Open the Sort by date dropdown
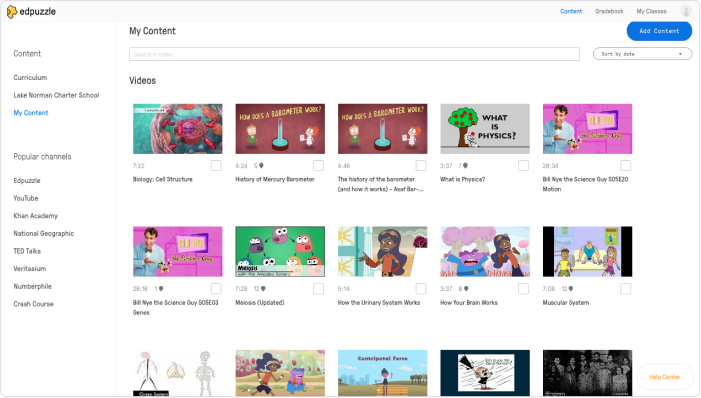Image resolution: width=701 pixels, height=398 pixels. pyautogui.click(x=642, y=54)
